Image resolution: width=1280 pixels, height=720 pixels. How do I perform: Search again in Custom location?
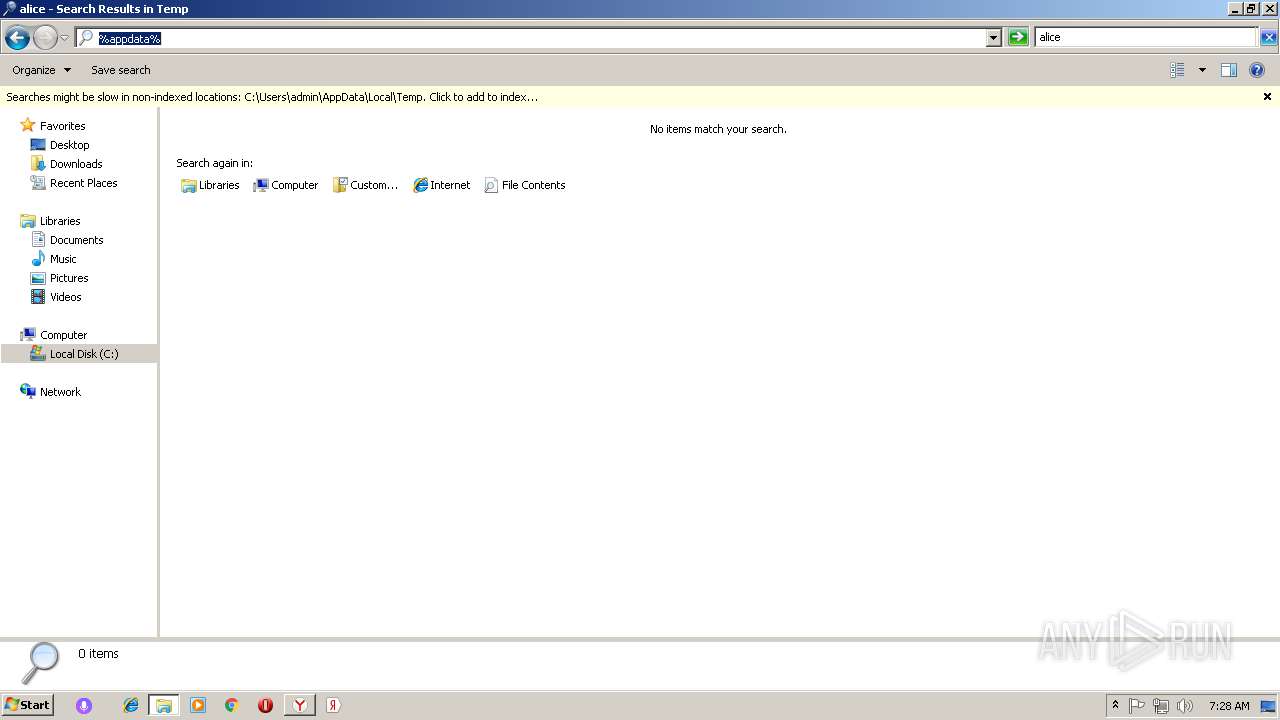[366, 185]
